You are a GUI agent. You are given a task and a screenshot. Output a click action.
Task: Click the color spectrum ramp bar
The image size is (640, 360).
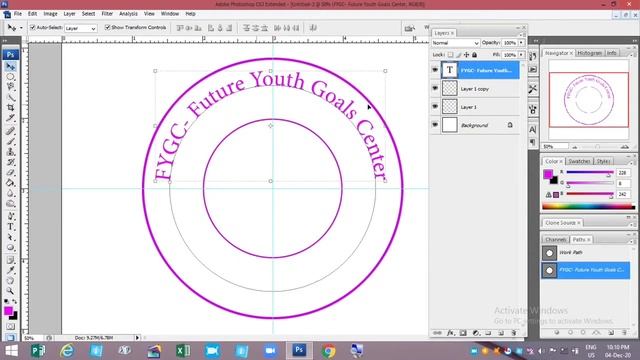pyautogui.click(x=589, y=207)
